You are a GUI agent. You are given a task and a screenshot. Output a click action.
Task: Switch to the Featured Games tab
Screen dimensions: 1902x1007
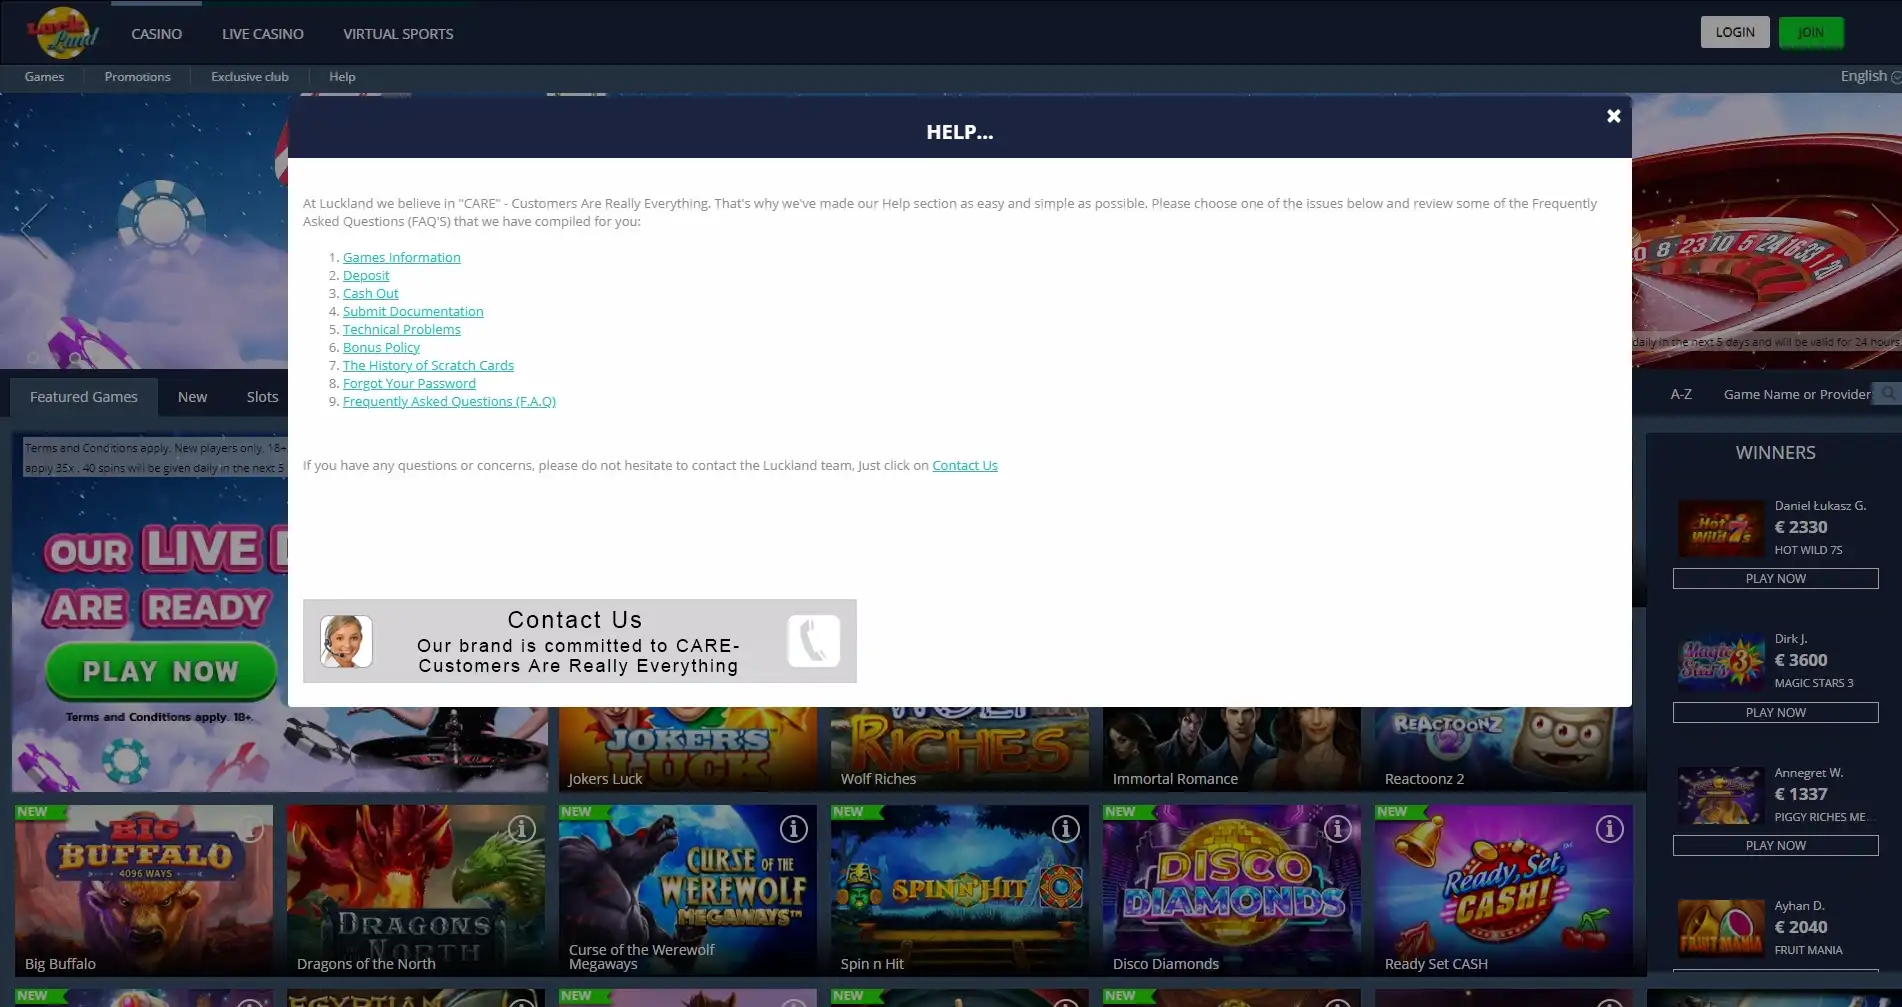click(84, 397)
